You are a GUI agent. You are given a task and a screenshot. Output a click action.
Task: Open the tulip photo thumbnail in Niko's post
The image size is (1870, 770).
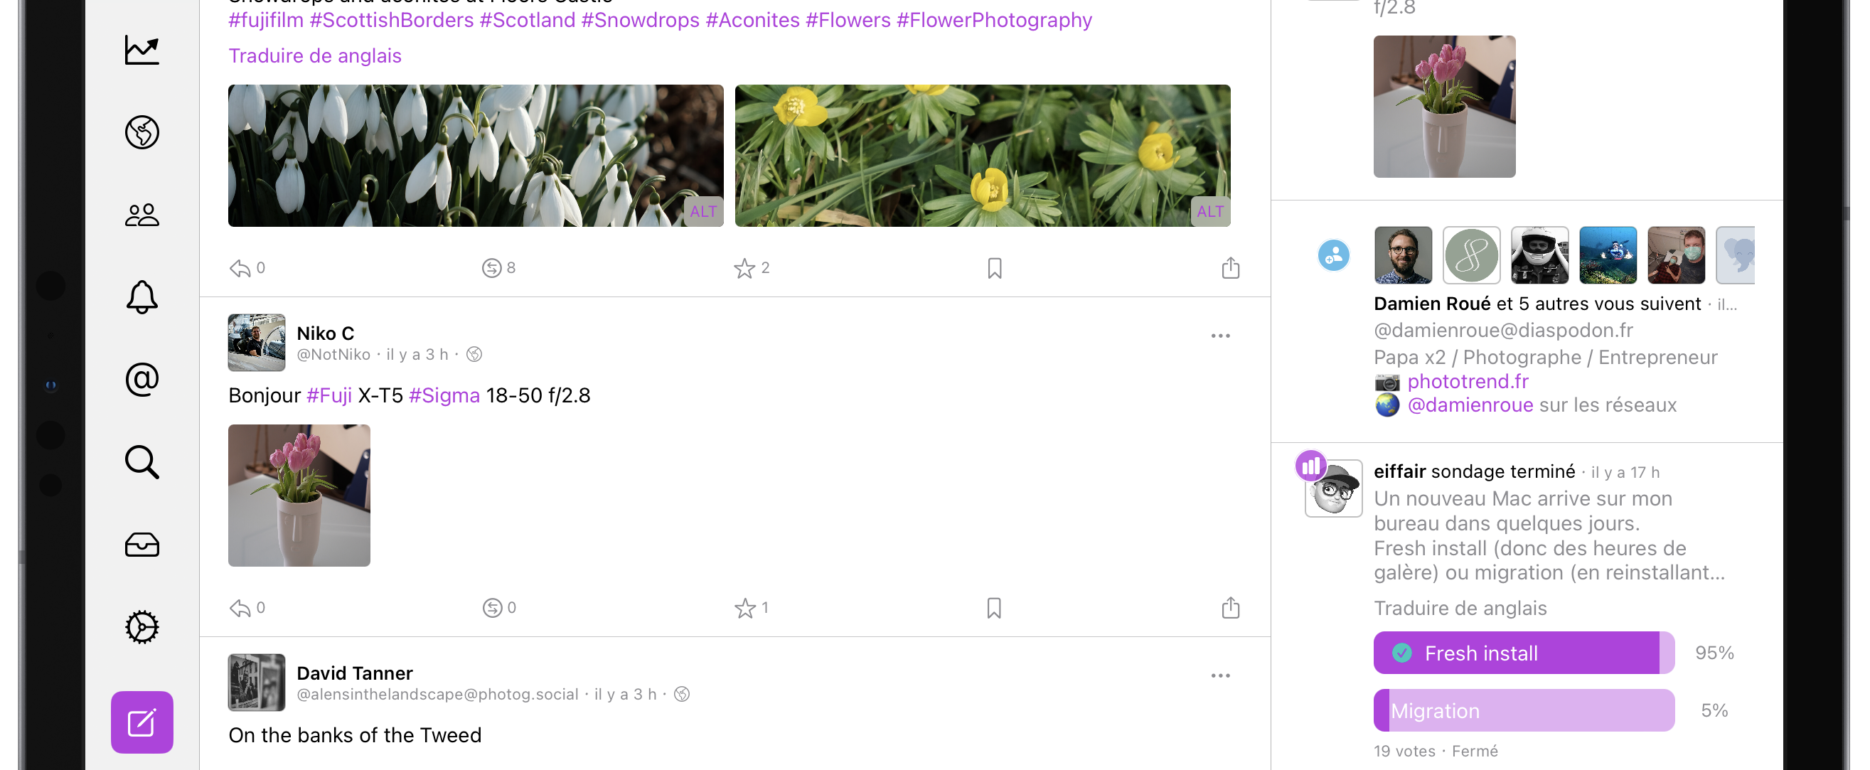299,496
